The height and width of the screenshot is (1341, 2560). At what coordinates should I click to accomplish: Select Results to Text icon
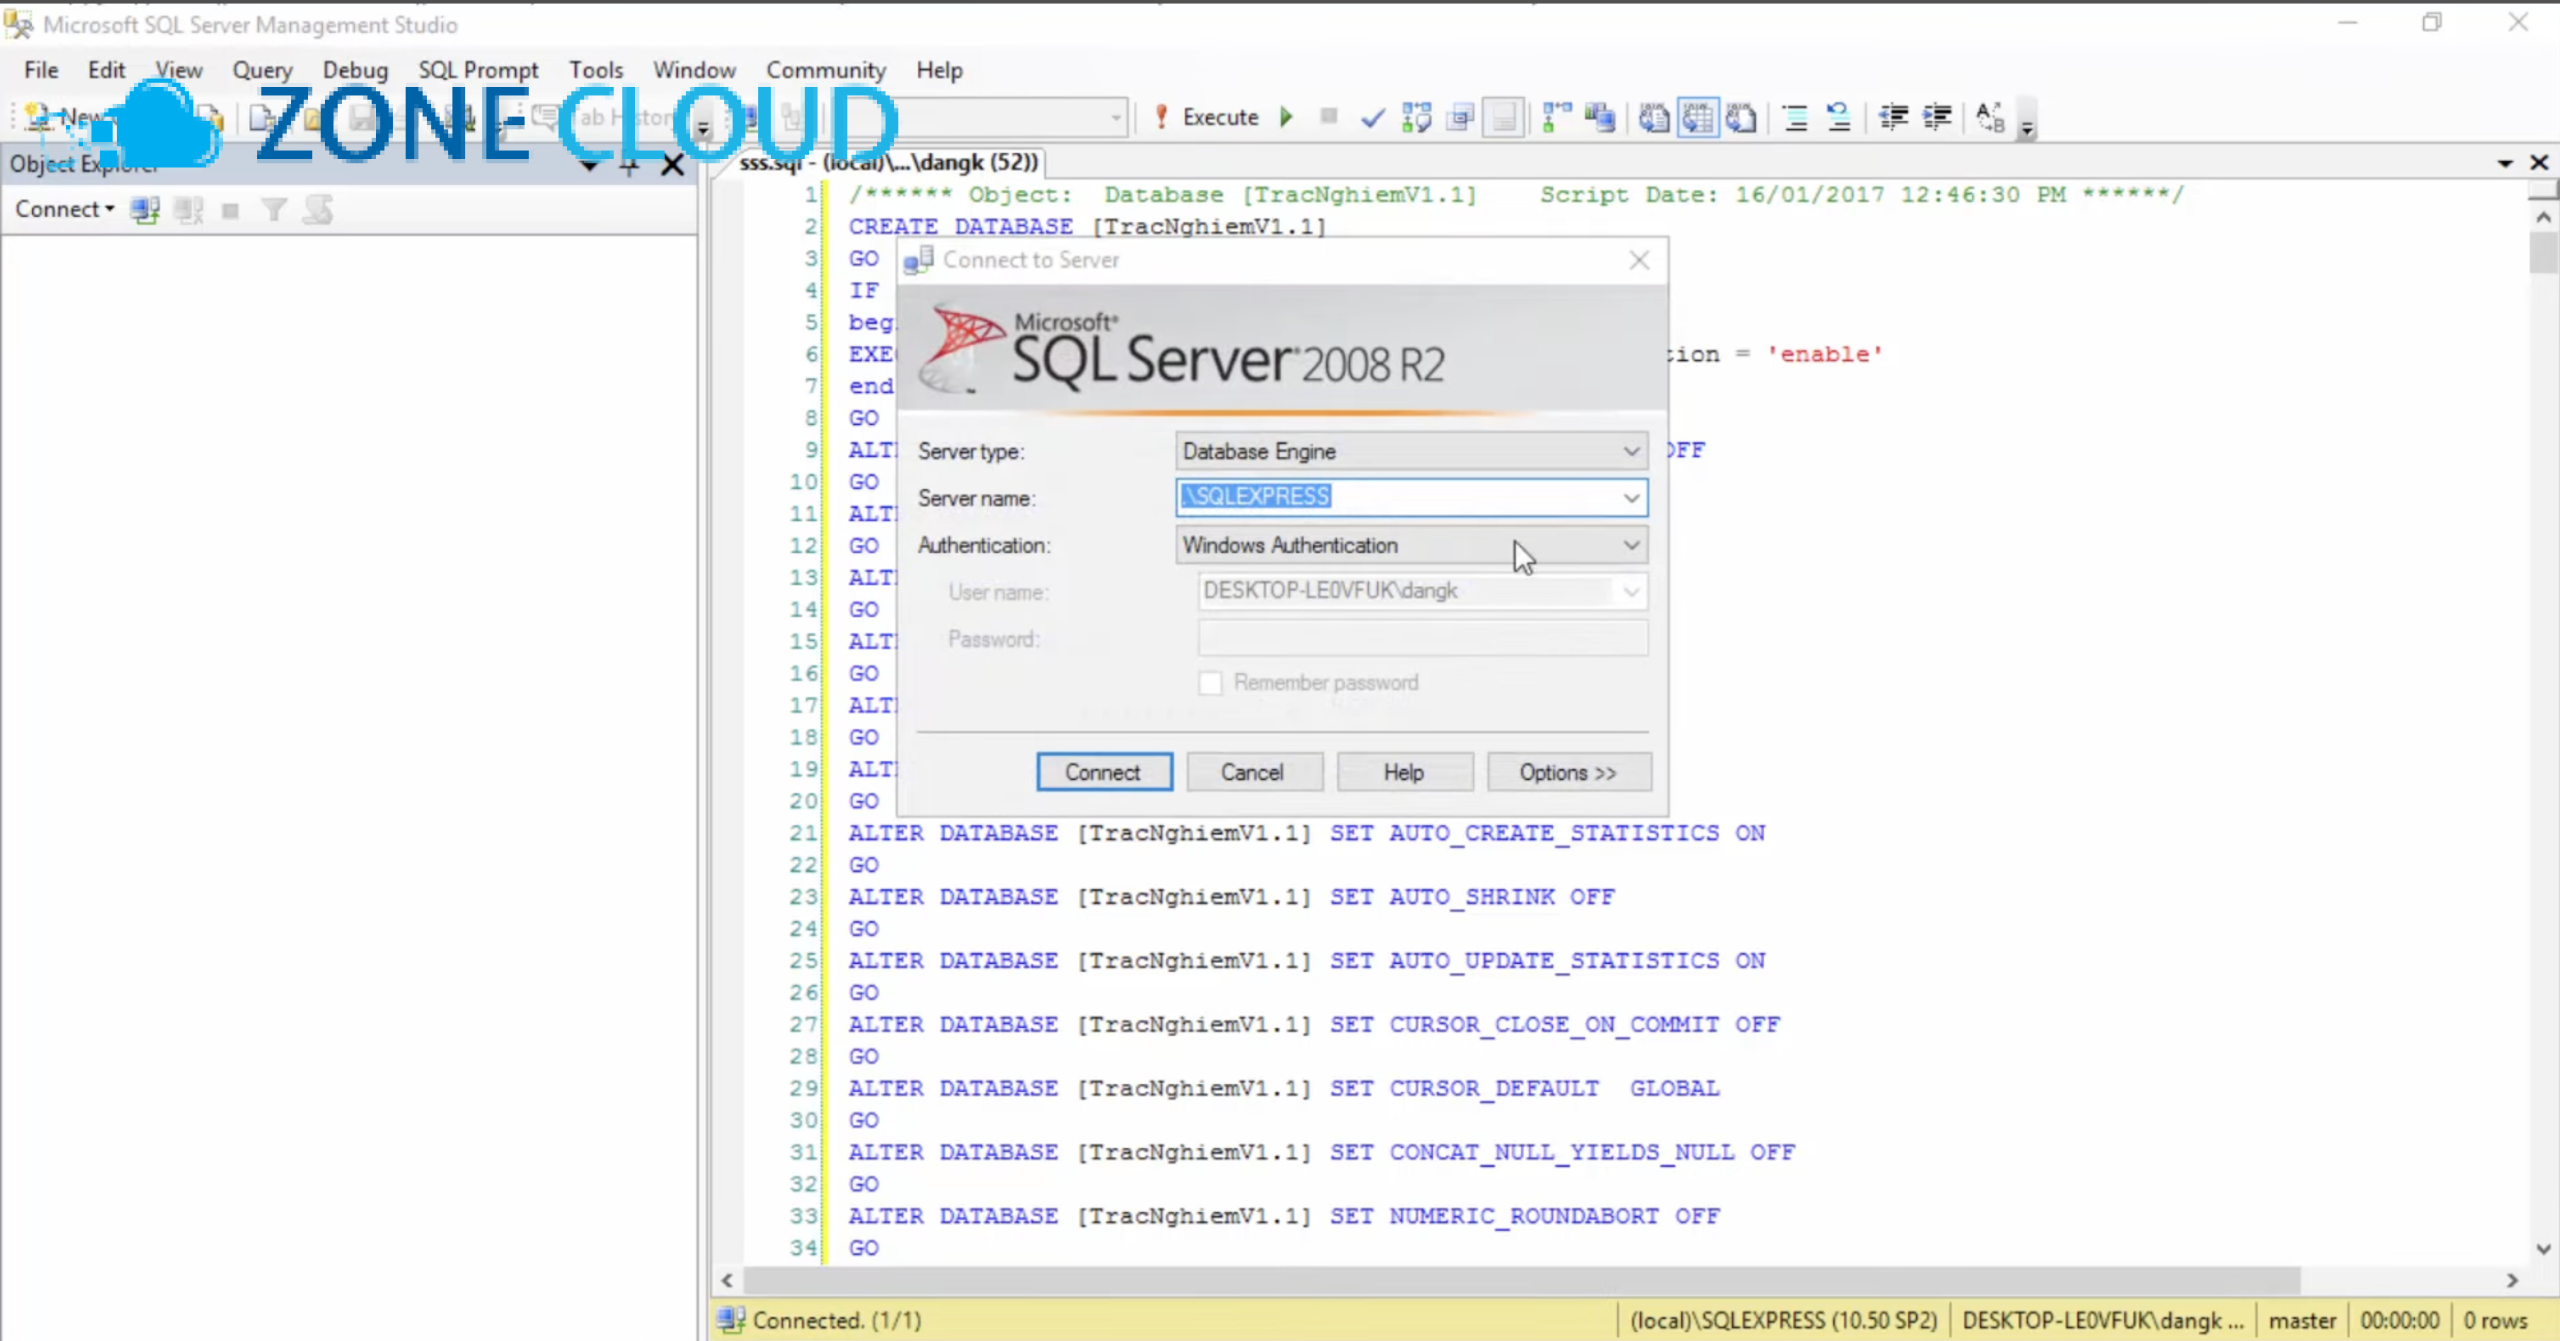1654,118
